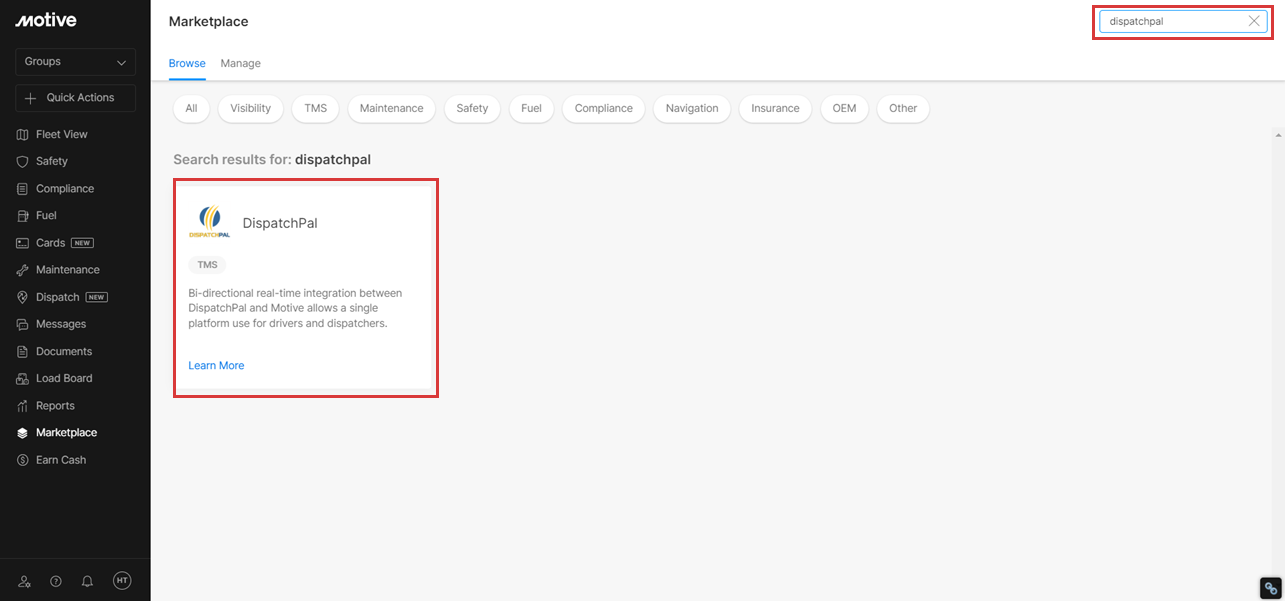Screen dimensions: 1285x601
Task: Open user admin settings icon
Action: pyautogui.click(x=25, y=581)
